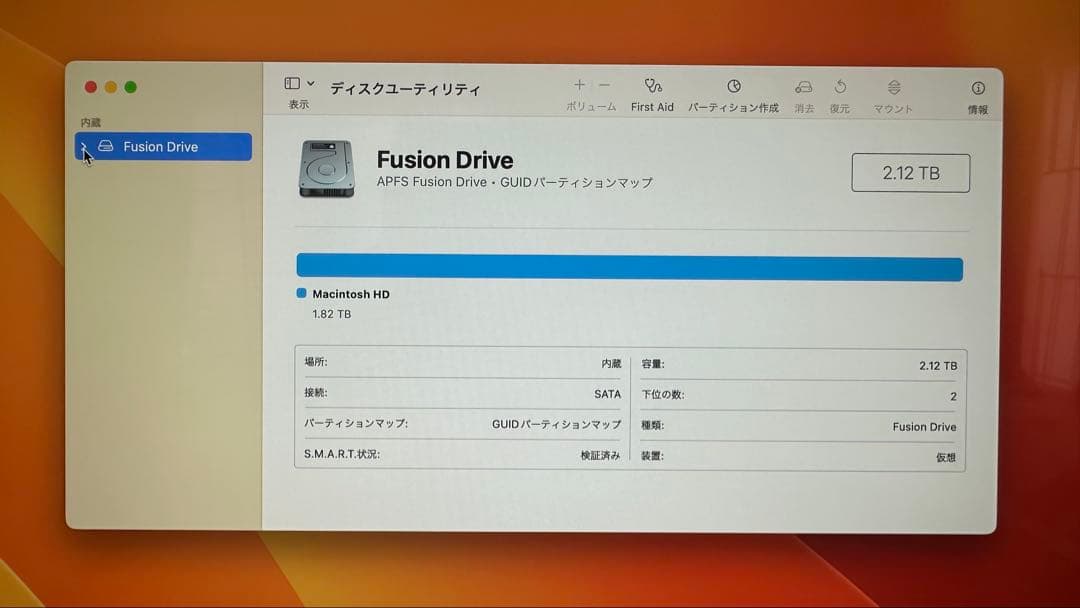Click the 下位の数 label

663,395
